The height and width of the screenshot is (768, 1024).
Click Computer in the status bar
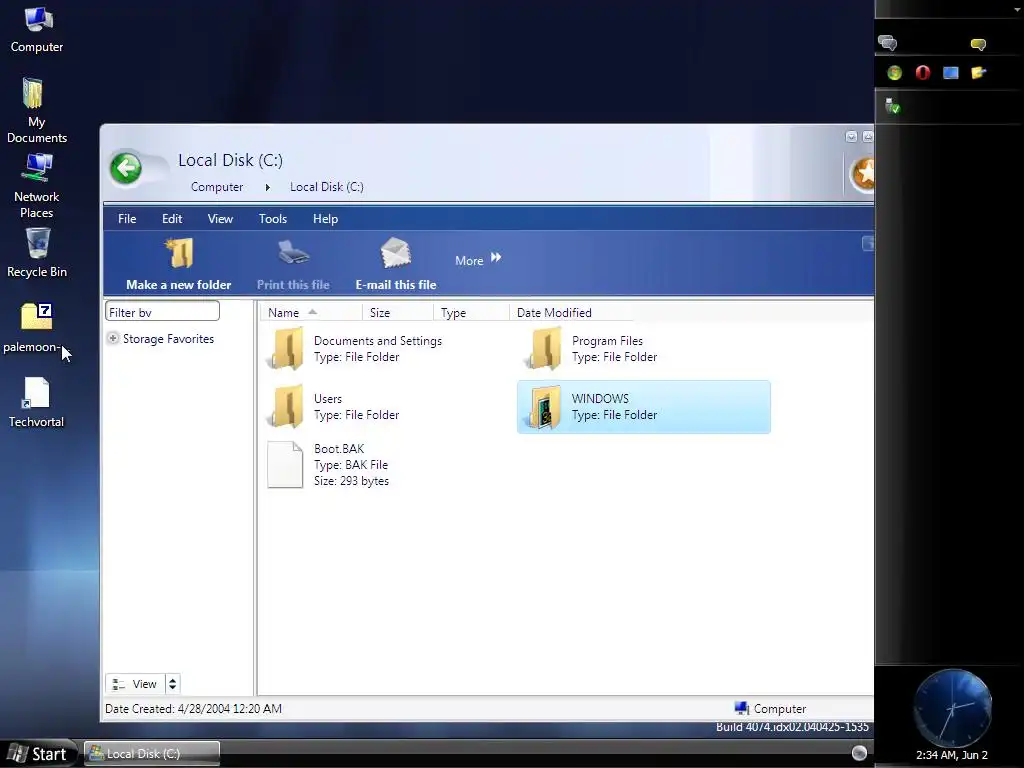tap(771, 709)
